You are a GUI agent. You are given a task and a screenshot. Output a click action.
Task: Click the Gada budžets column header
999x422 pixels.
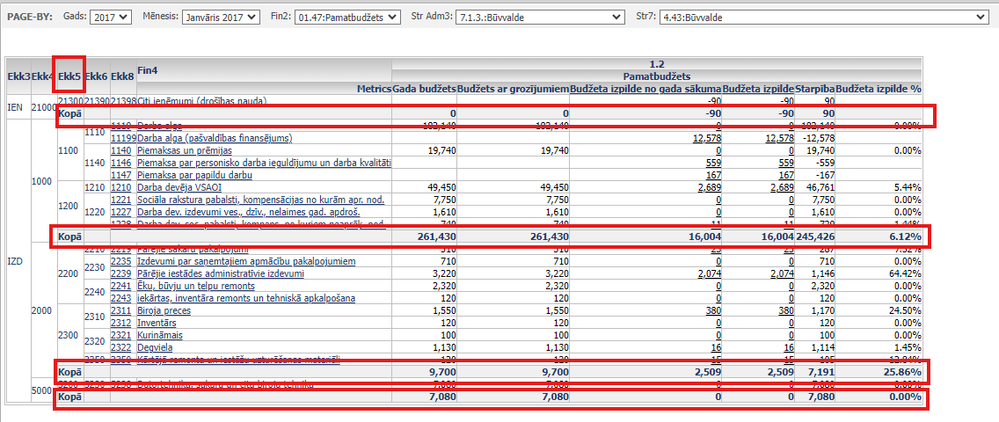(x=424, y=89)
